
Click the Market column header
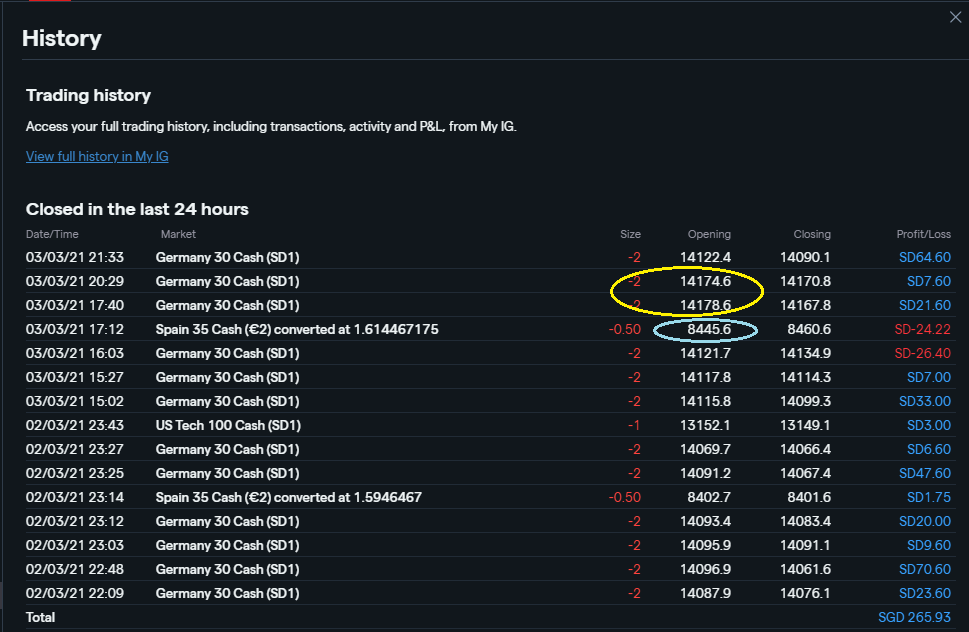[178, 234]
